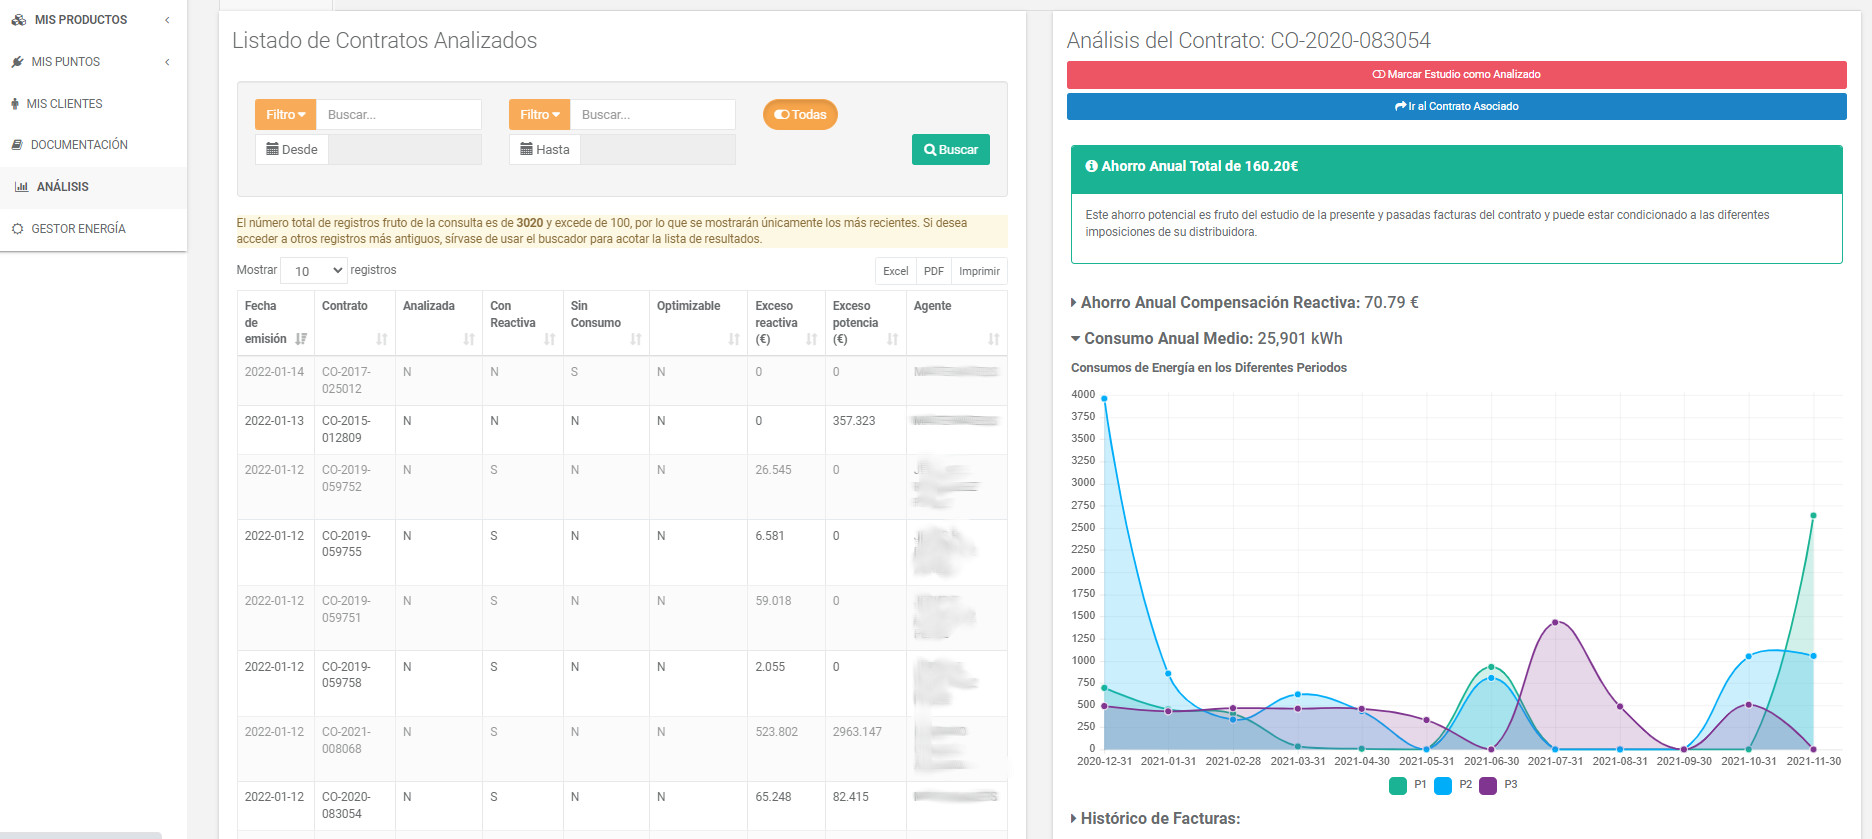1872x839 pixels.
Task: Expand Ahorro Anual Compensación Reactiva section
Action: (x=1245, y=302)
